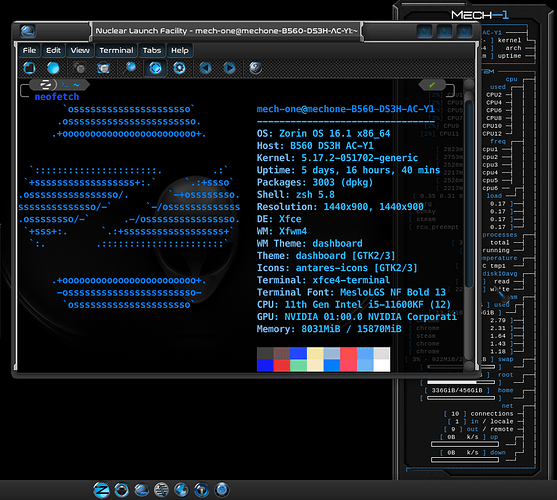Click the dark grey first palette block
The width and height of the screenshot is (557, 500).
(265, 353)
